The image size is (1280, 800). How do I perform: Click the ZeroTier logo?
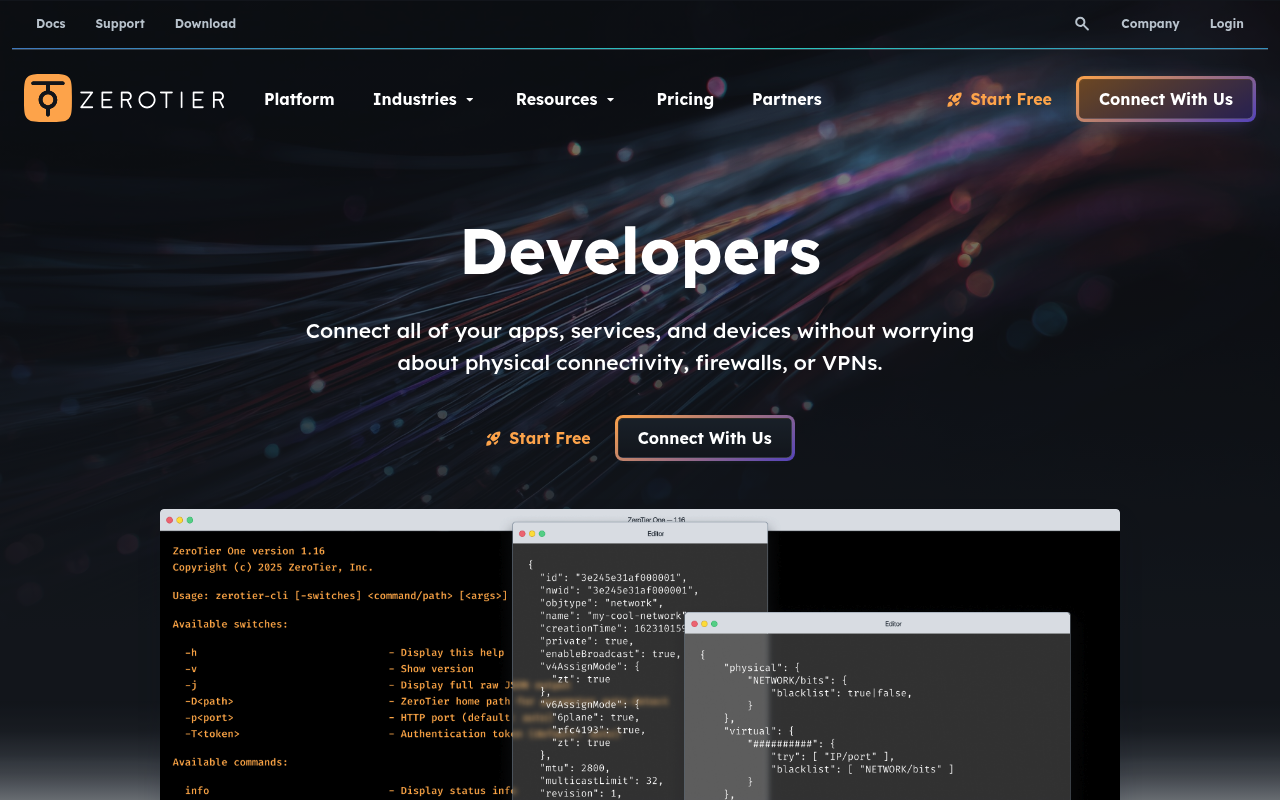coord(125,98)
